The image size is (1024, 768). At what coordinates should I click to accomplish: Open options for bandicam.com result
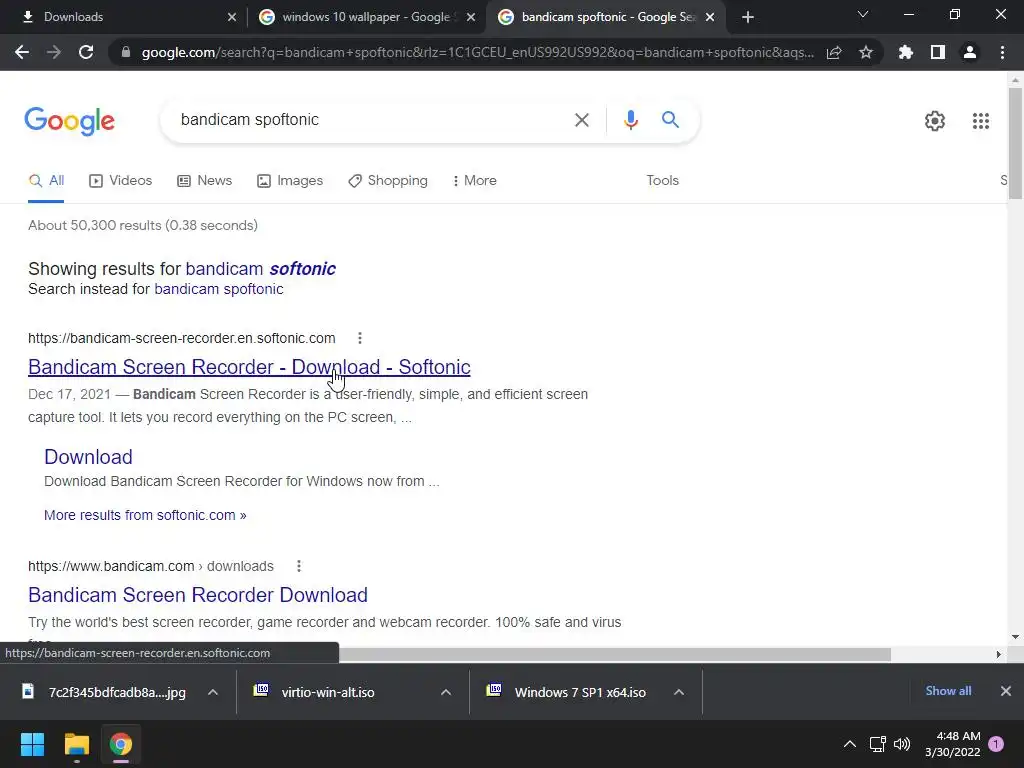tap(299, 566)
